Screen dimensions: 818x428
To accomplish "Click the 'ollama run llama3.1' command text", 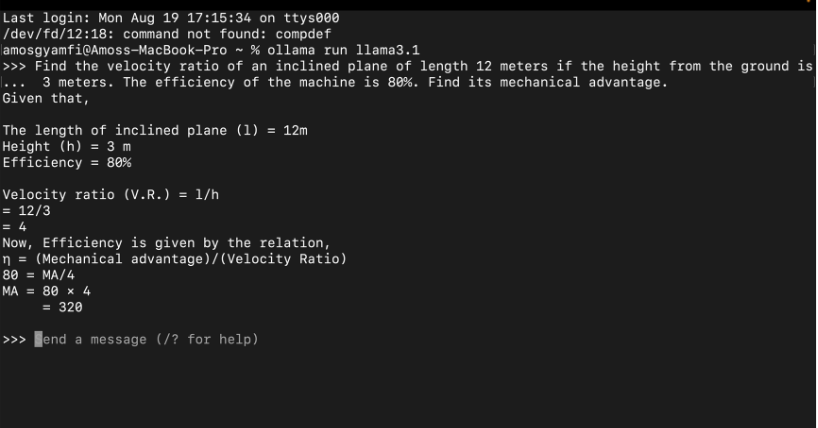I will [343, 50].
